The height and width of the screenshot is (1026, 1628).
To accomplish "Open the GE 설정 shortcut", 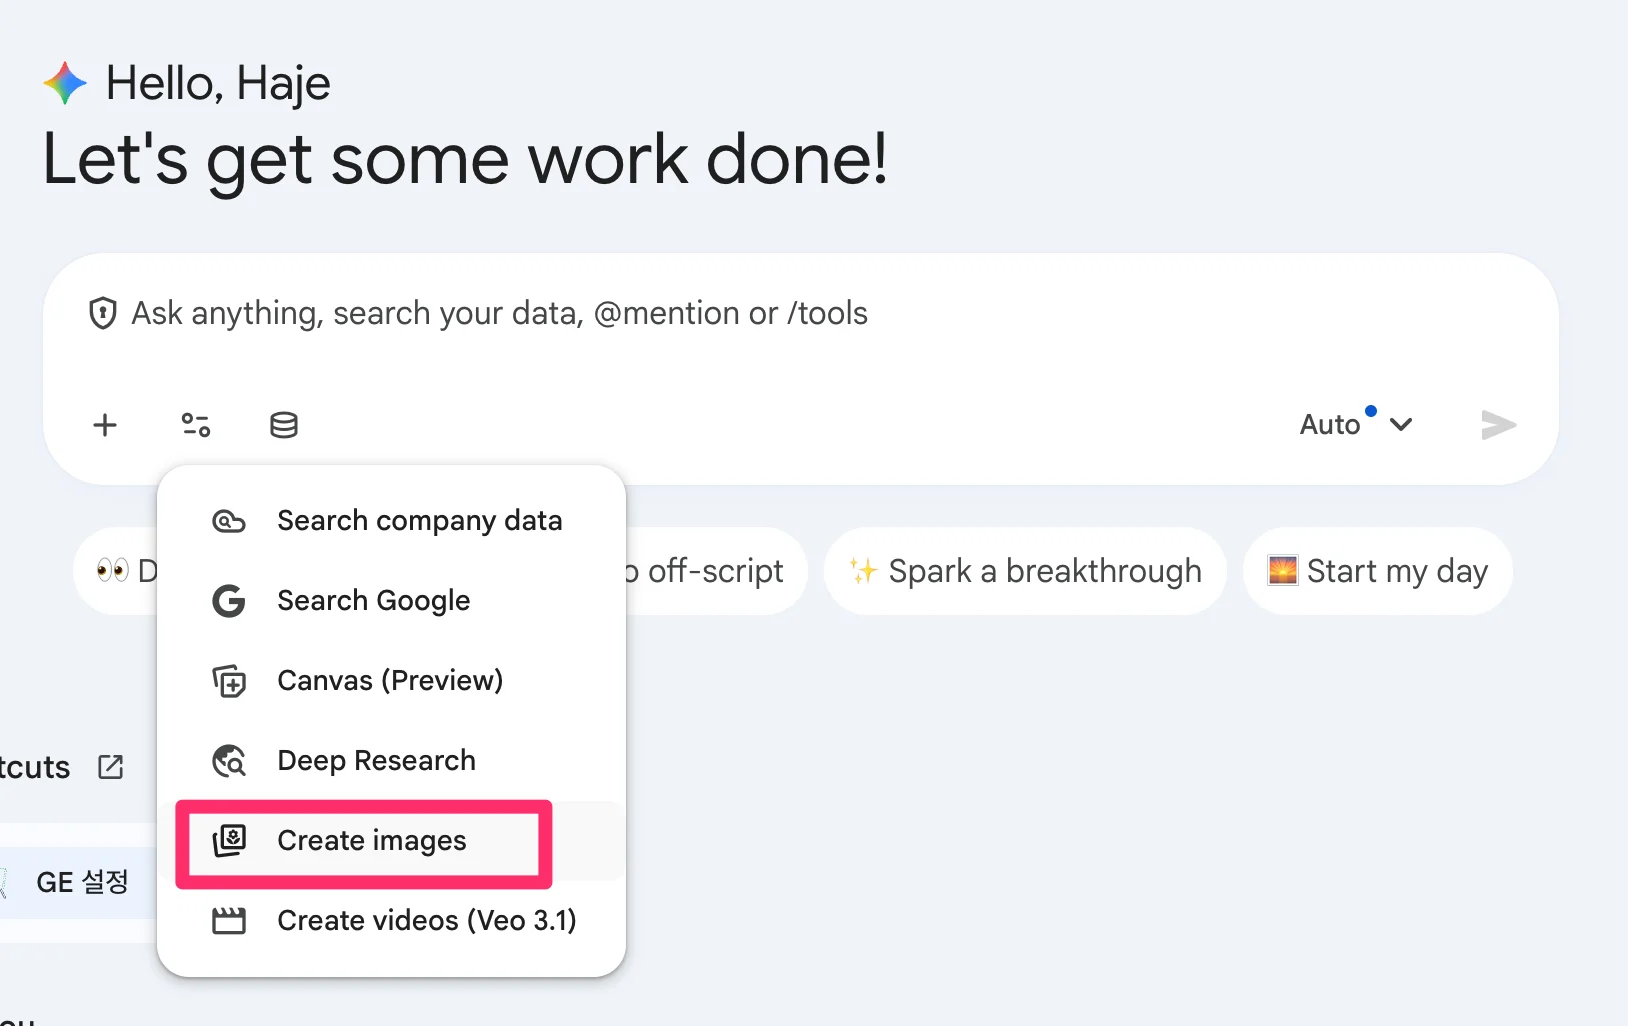I will [78, 882].
